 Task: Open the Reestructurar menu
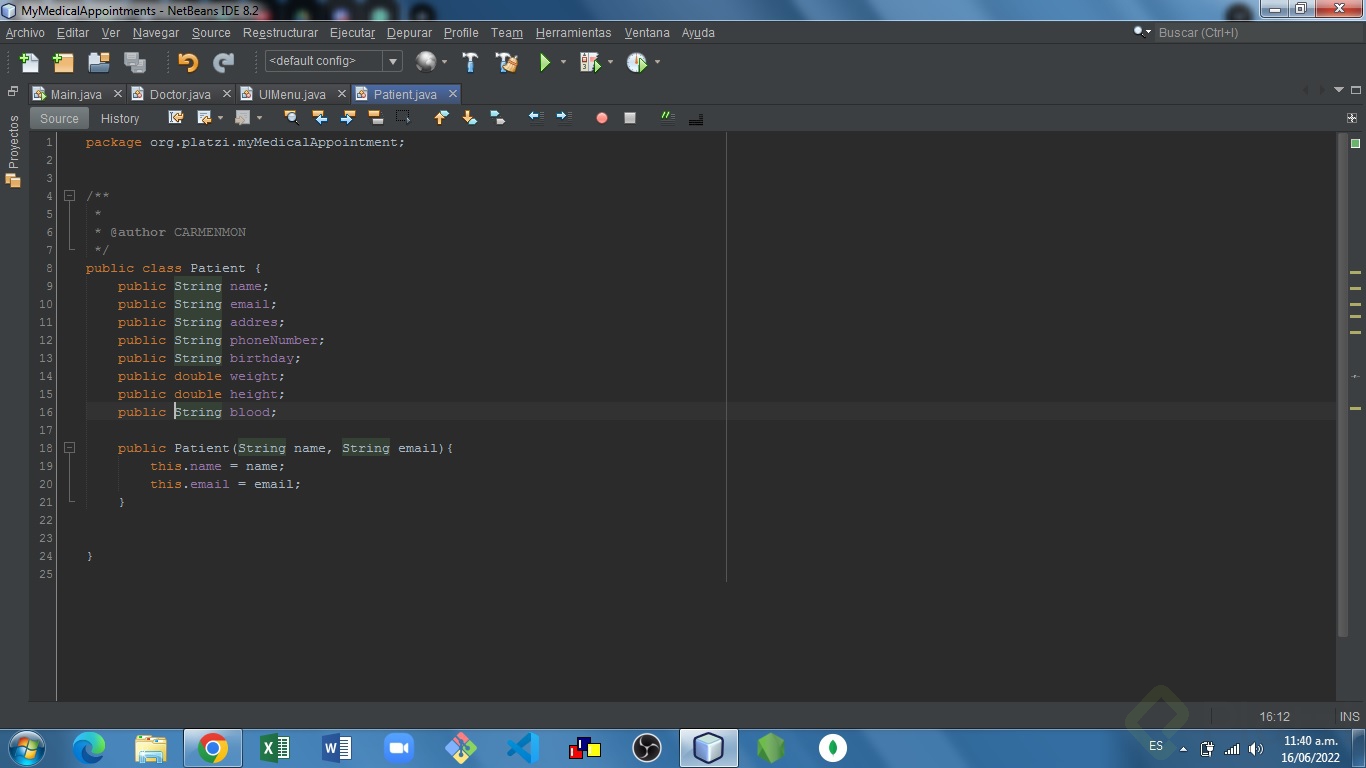click(x=280, y=33)
